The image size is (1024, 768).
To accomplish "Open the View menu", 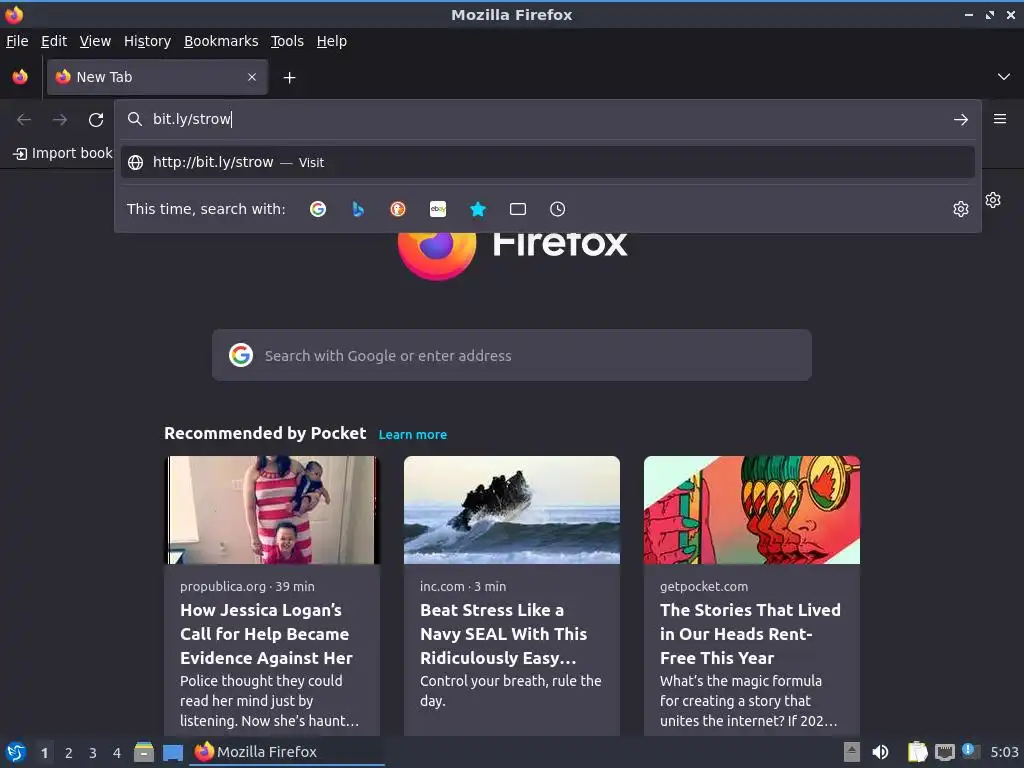I will point(95,41).
